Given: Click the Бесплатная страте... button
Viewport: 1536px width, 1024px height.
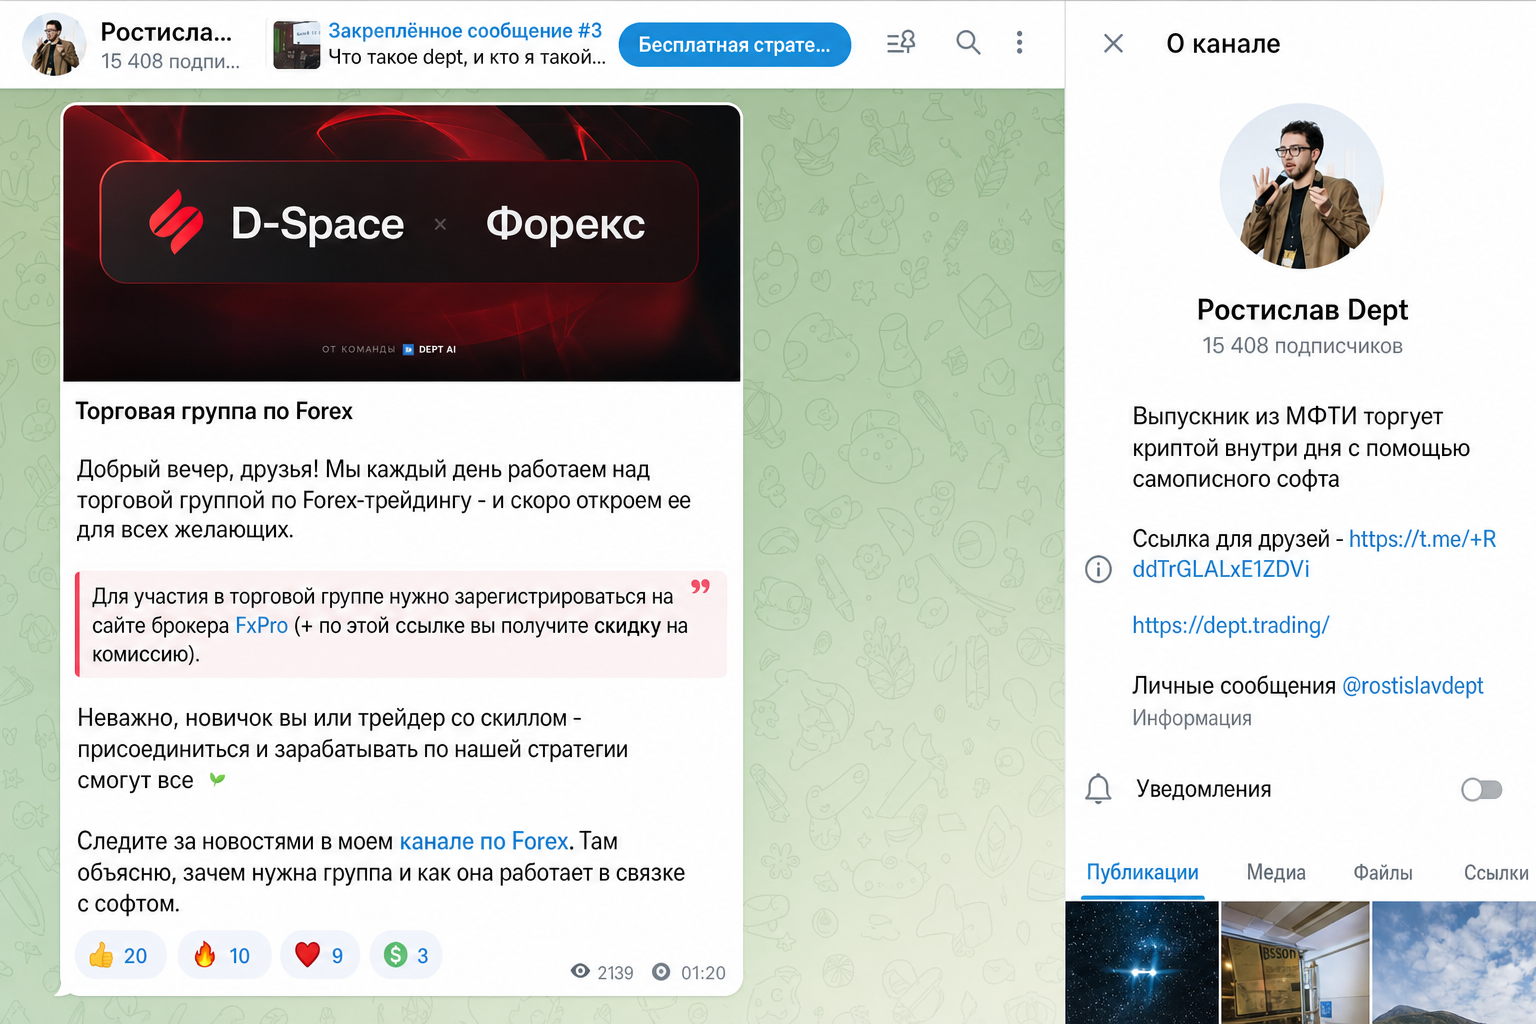Looking at the screenshot, I should point(735,45).
